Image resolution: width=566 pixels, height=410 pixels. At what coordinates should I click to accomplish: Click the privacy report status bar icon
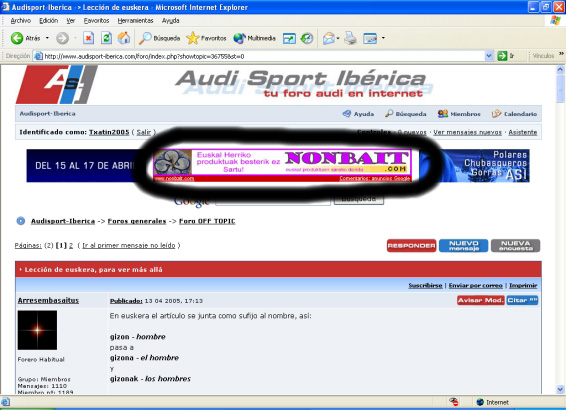tap(454, 402)
